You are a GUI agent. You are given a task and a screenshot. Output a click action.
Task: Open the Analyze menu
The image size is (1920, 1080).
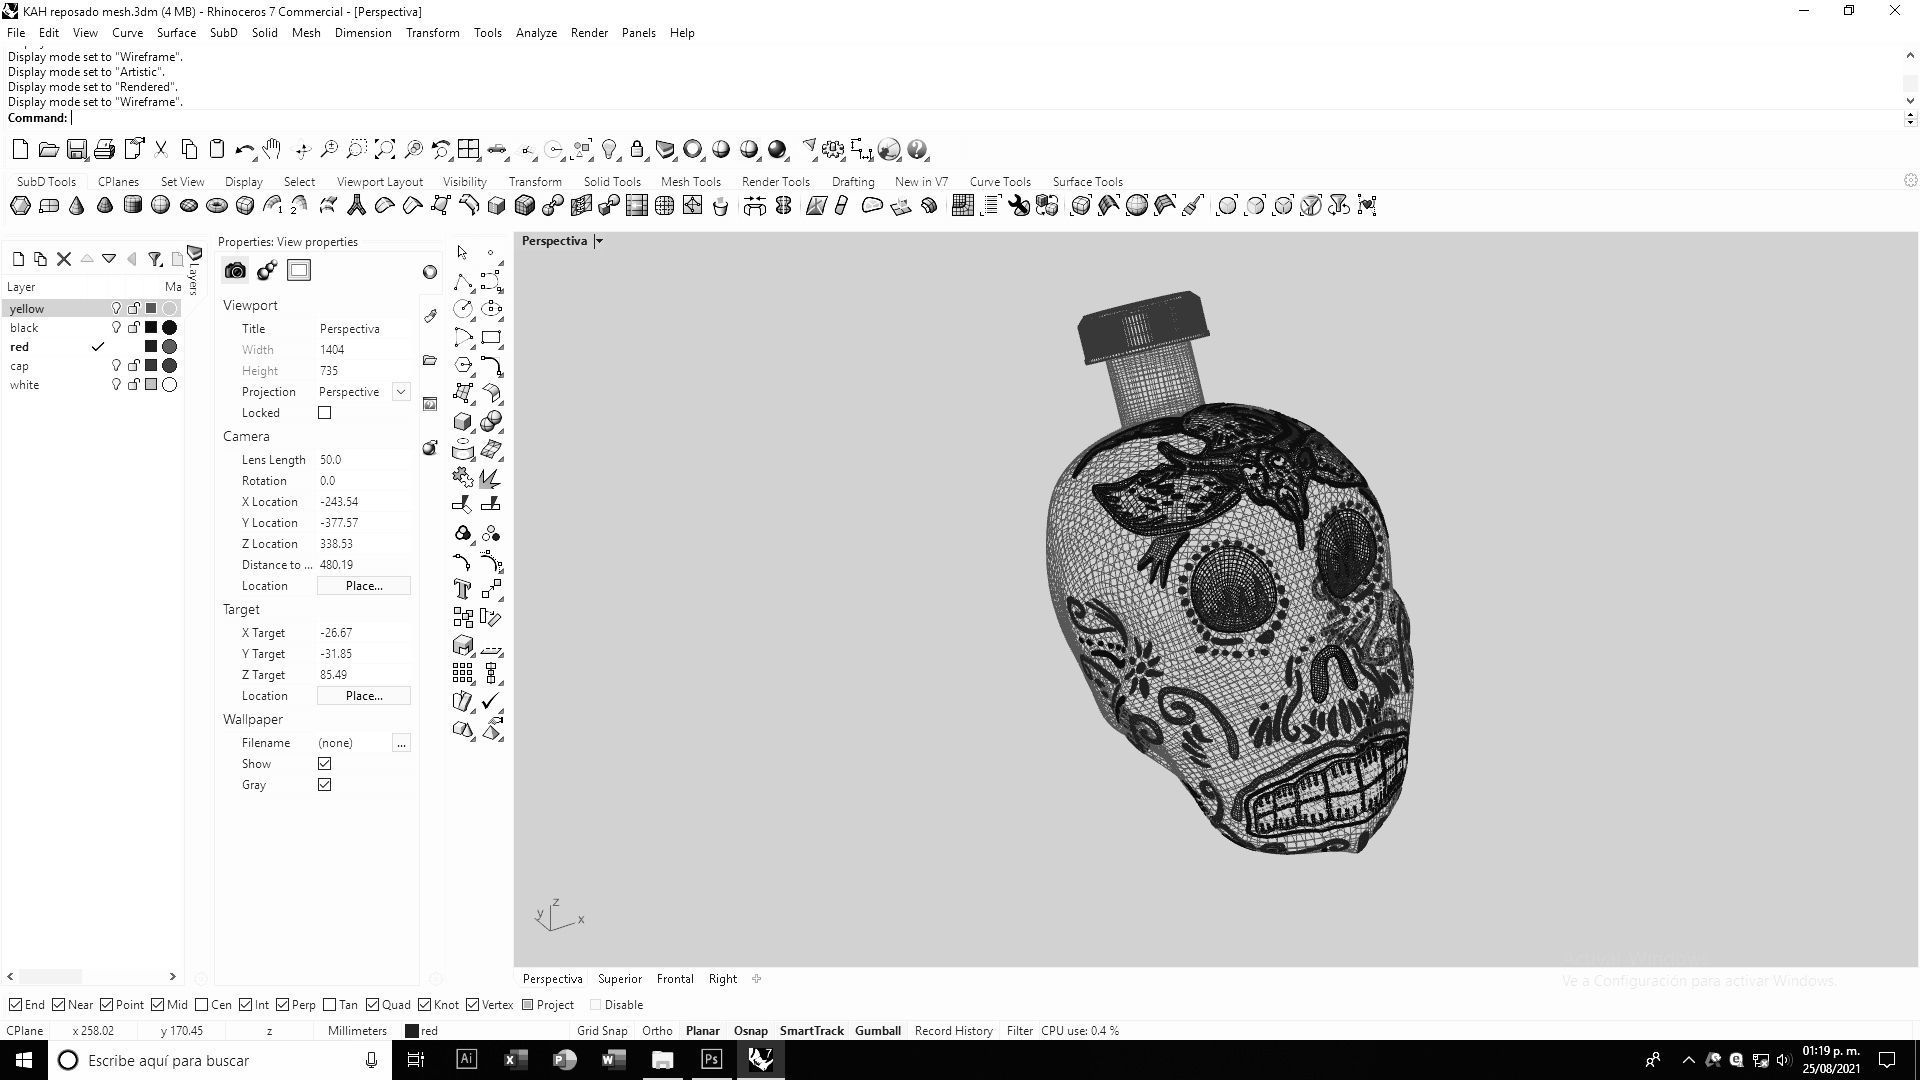pos(536,33)
